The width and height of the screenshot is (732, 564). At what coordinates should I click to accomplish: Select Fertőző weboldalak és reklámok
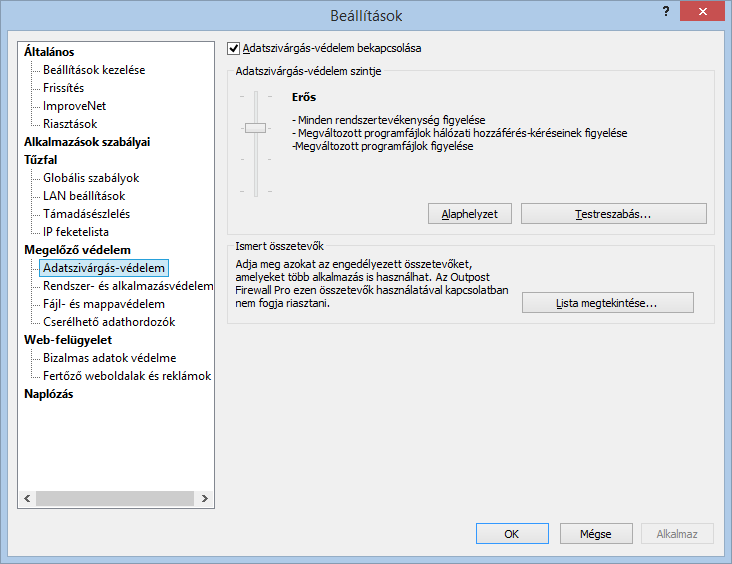127,376
